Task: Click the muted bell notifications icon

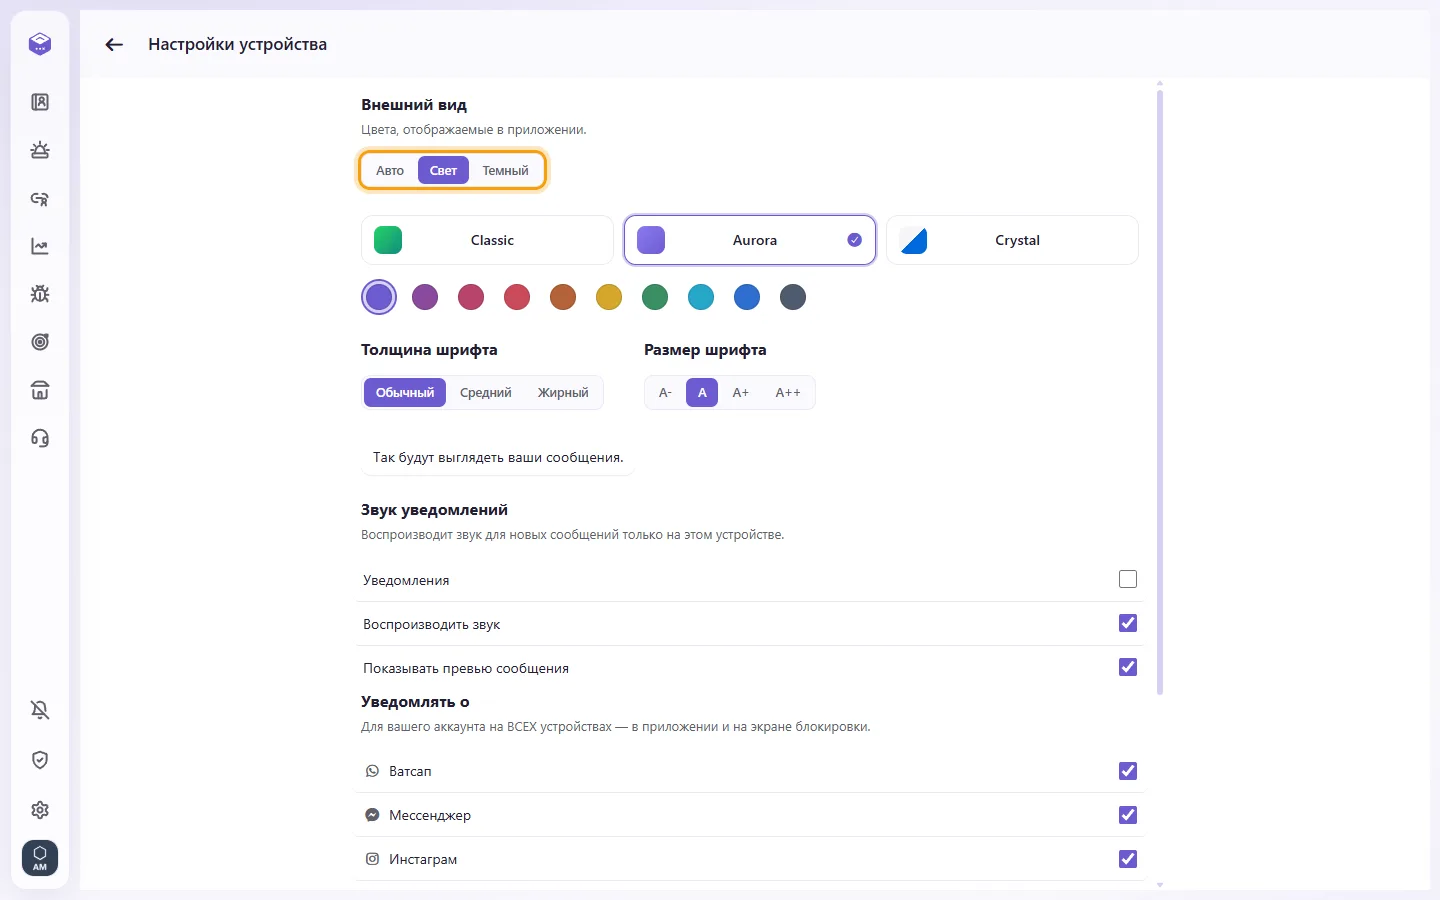Action: (x=40, y=710)
